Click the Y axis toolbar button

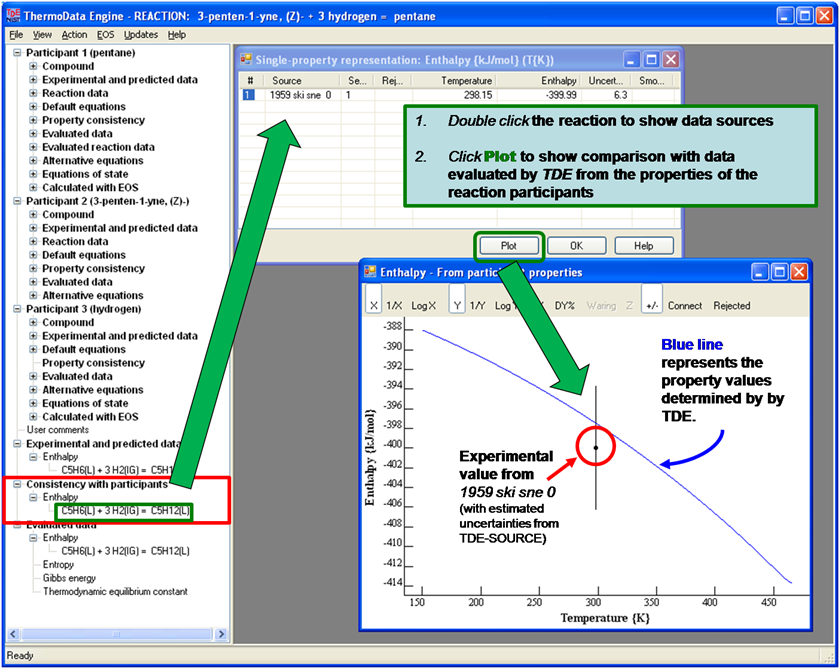pyautogui.click(x=457, y=306)
